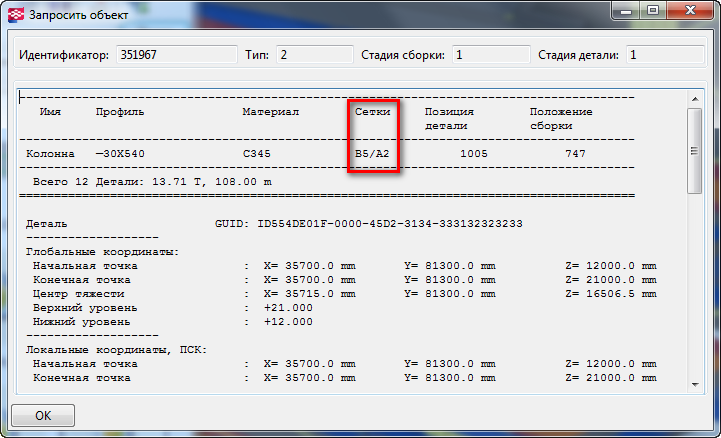The height and width of the screenshot is (438, 721).
Task: Click the B5/A2 grid value
Action: [373, 154]
